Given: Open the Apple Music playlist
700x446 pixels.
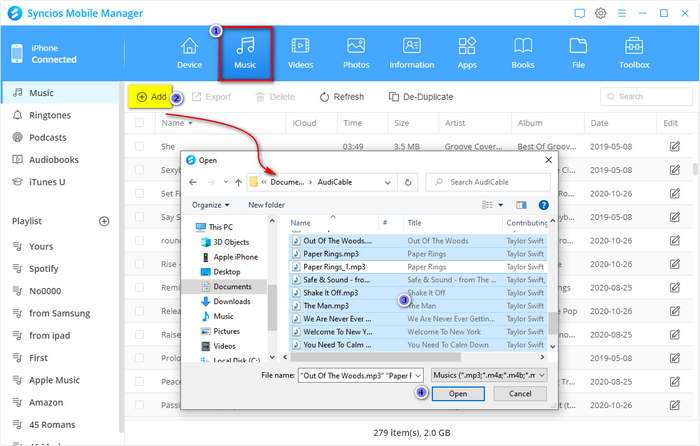Looking at the screenshot, I should (54, 380).
